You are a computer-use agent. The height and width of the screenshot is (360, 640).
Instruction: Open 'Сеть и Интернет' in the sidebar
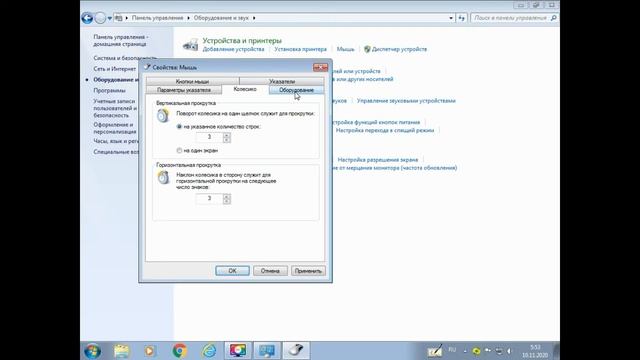(115, 69)
